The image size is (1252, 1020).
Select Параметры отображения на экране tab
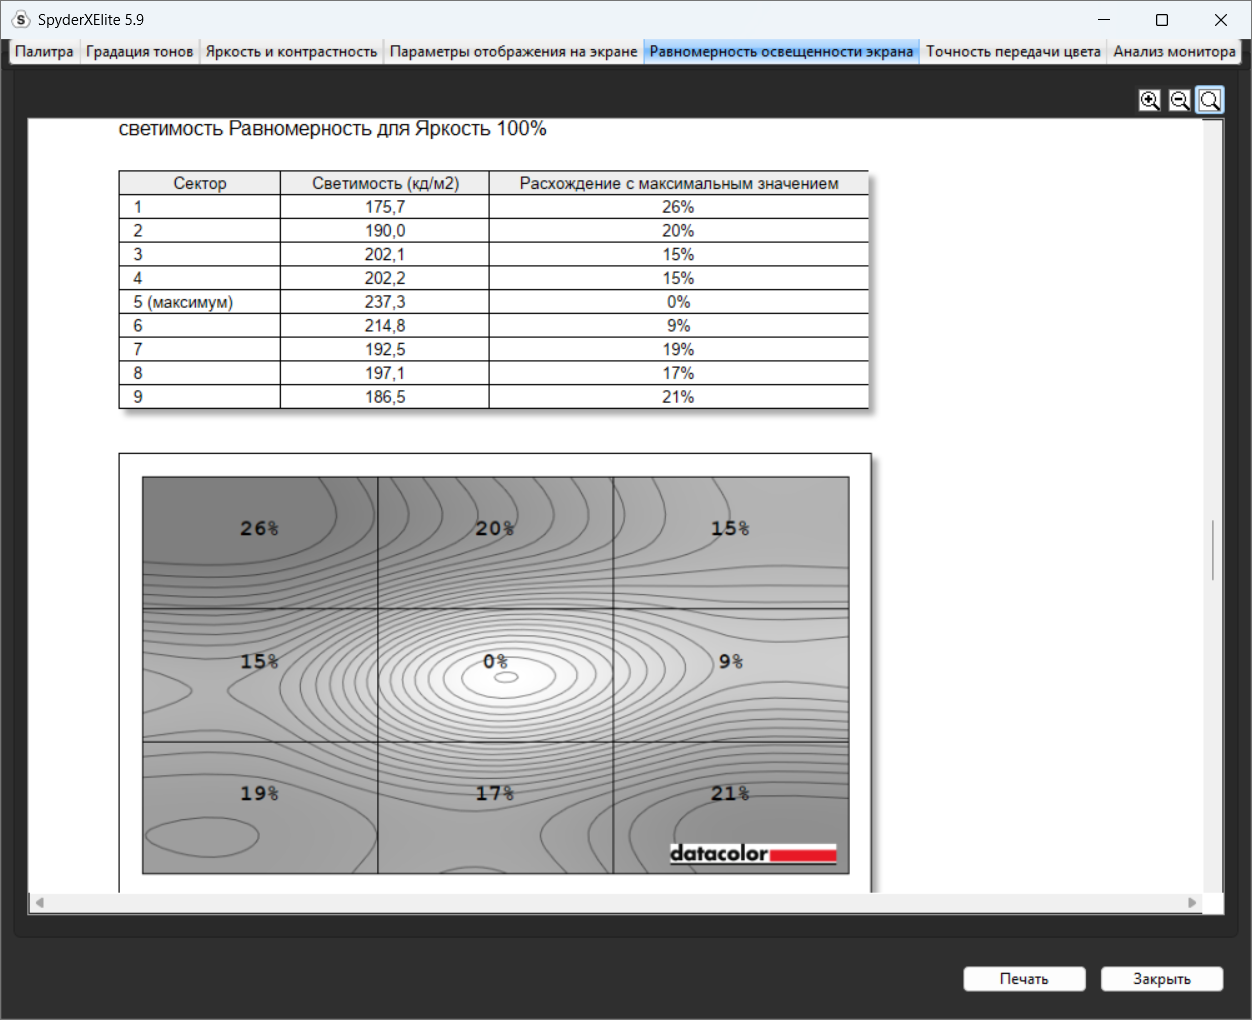pos(513,52)
